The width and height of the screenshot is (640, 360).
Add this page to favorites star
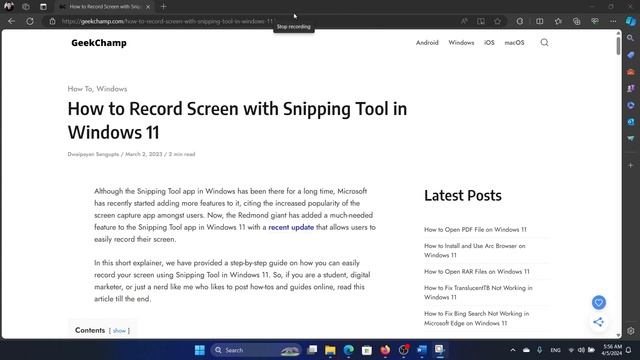click(497, 21)
